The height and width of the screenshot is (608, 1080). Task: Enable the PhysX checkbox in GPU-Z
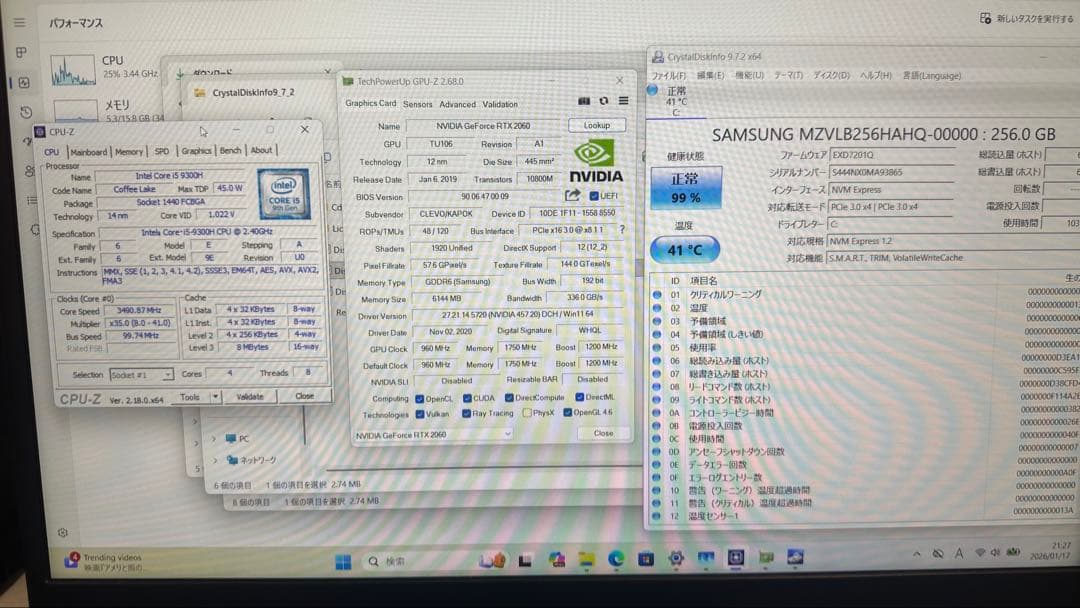coord(527,412)
